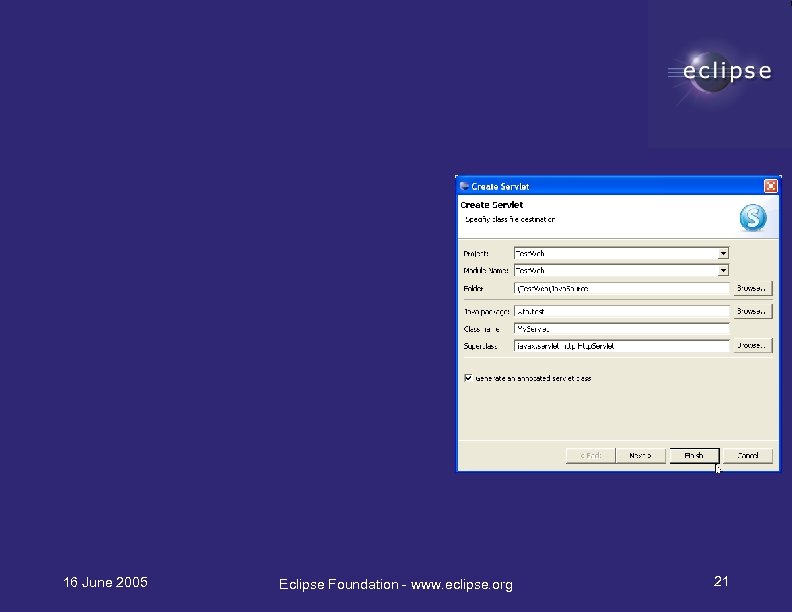Click the '16 June 2005' date text
Image resolution: width=792 pixels, height=612 pixels.
105,582
